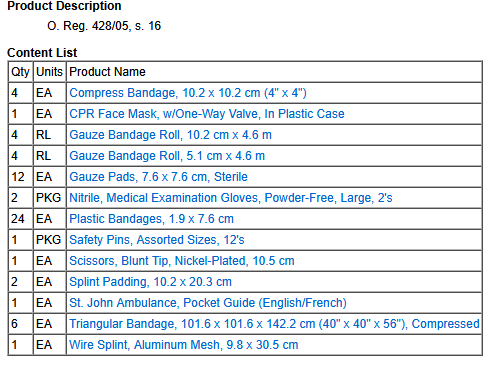
Task: Open Plastic Bandages 1.9 x 7.6 link
Action: coord(151,219)
